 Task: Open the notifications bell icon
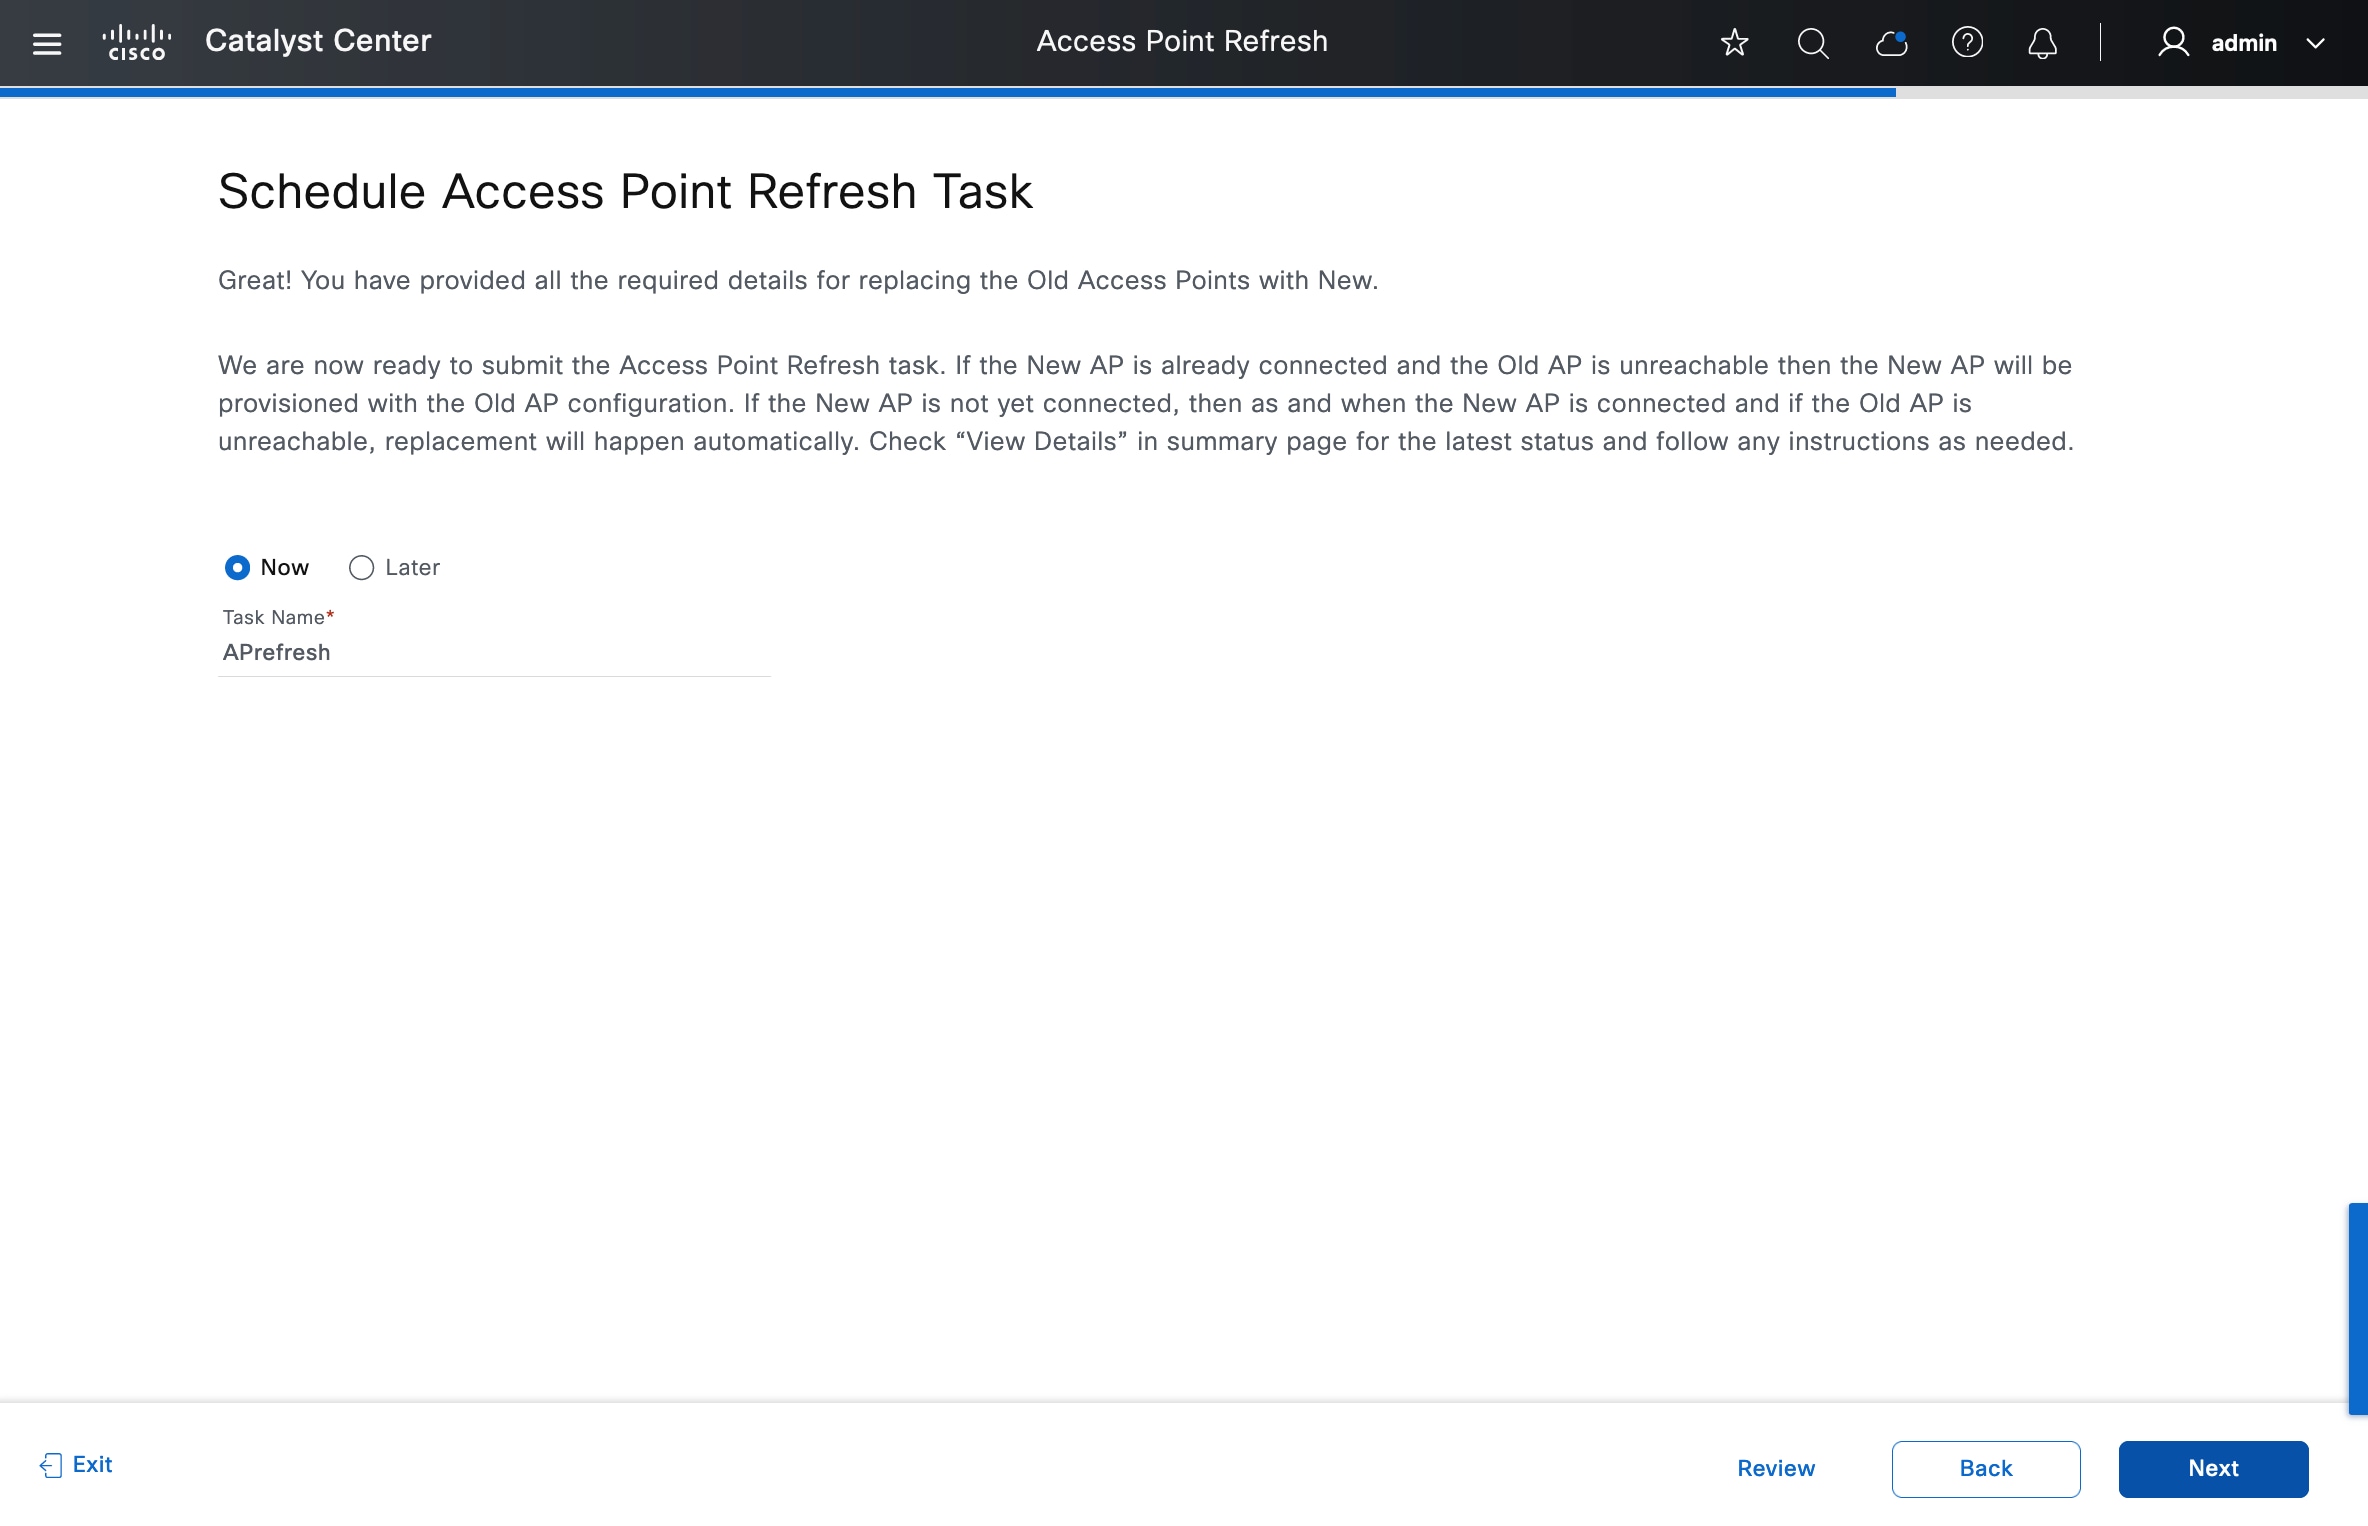pyautogui.click(x=2042, y=43)
